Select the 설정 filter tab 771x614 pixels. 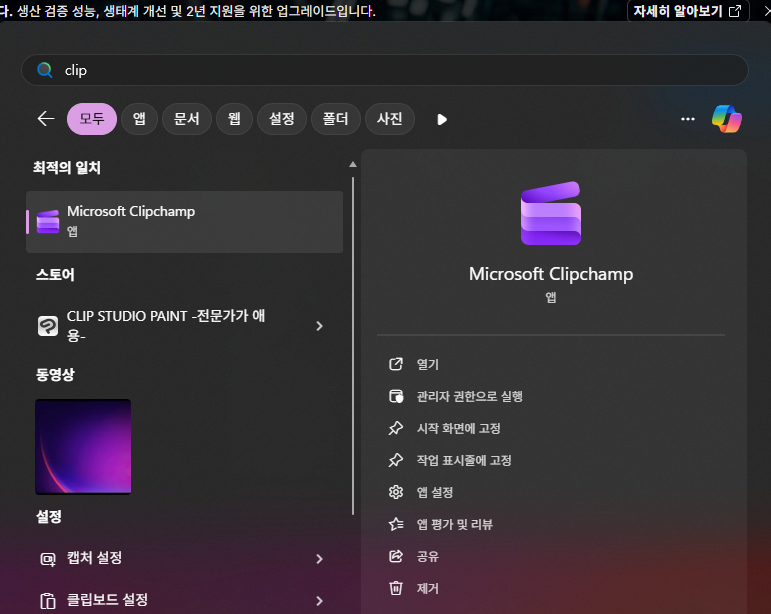(x=282, y=118)
